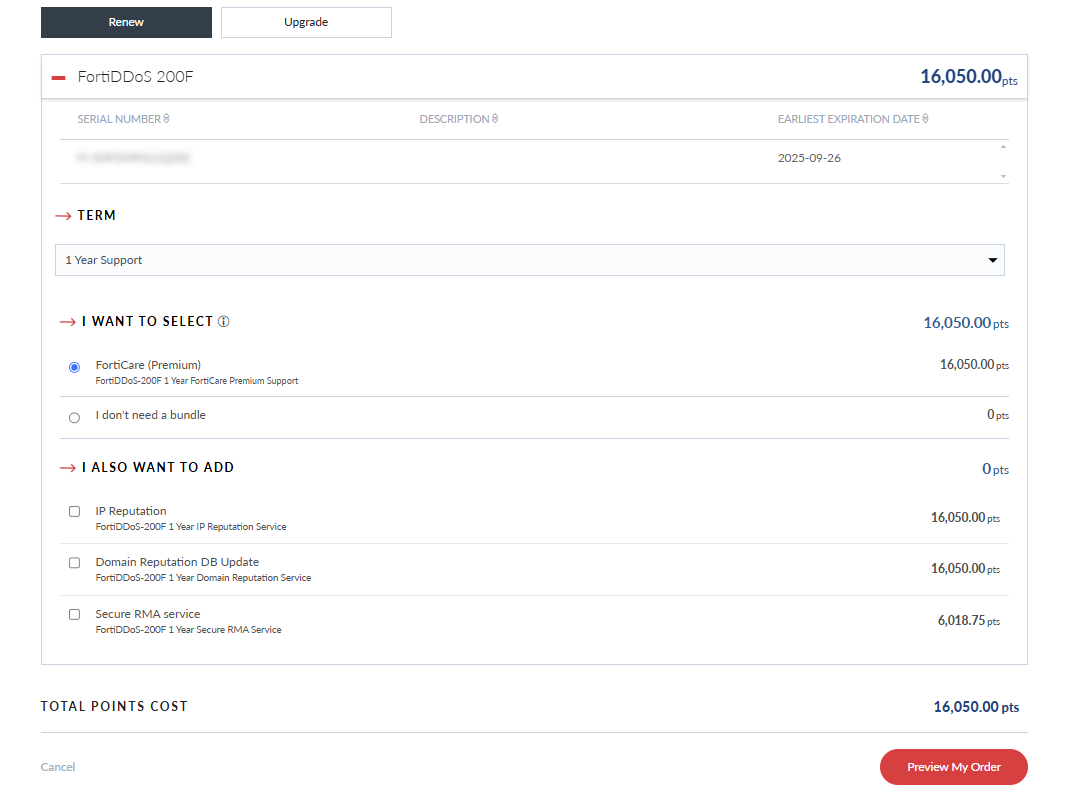Select the FortiCare (Premium) bundle option
The height and width of the screenshot is (791, 1068).
tap(74, 367)
